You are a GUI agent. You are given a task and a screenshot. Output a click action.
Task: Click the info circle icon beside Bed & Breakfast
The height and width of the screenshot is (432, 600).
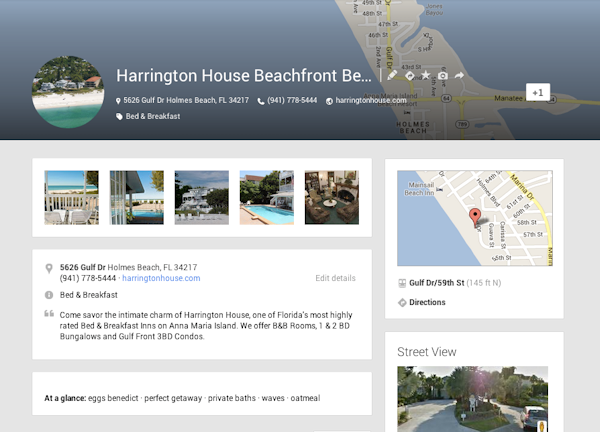point(49,295)
